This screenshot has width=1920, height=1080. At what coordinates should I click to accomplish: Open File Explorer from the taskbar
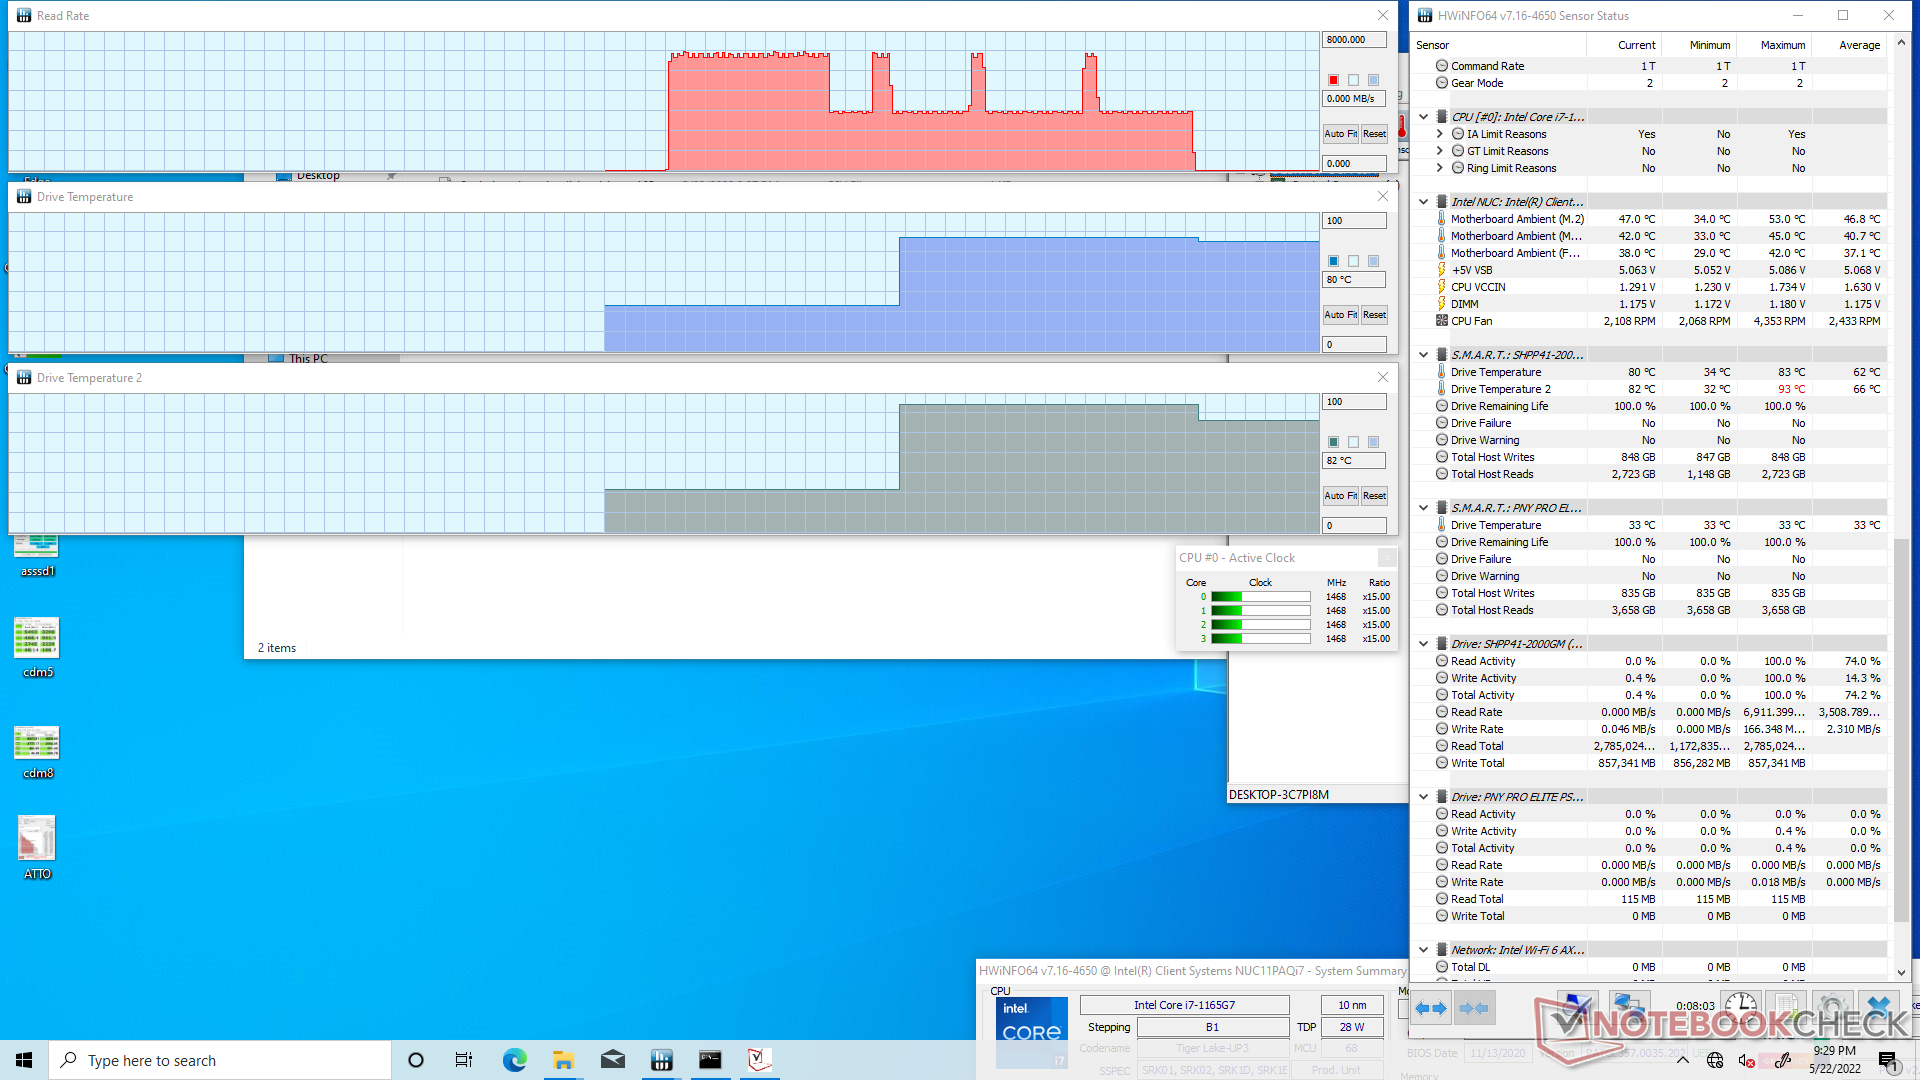pos(563,1060)
